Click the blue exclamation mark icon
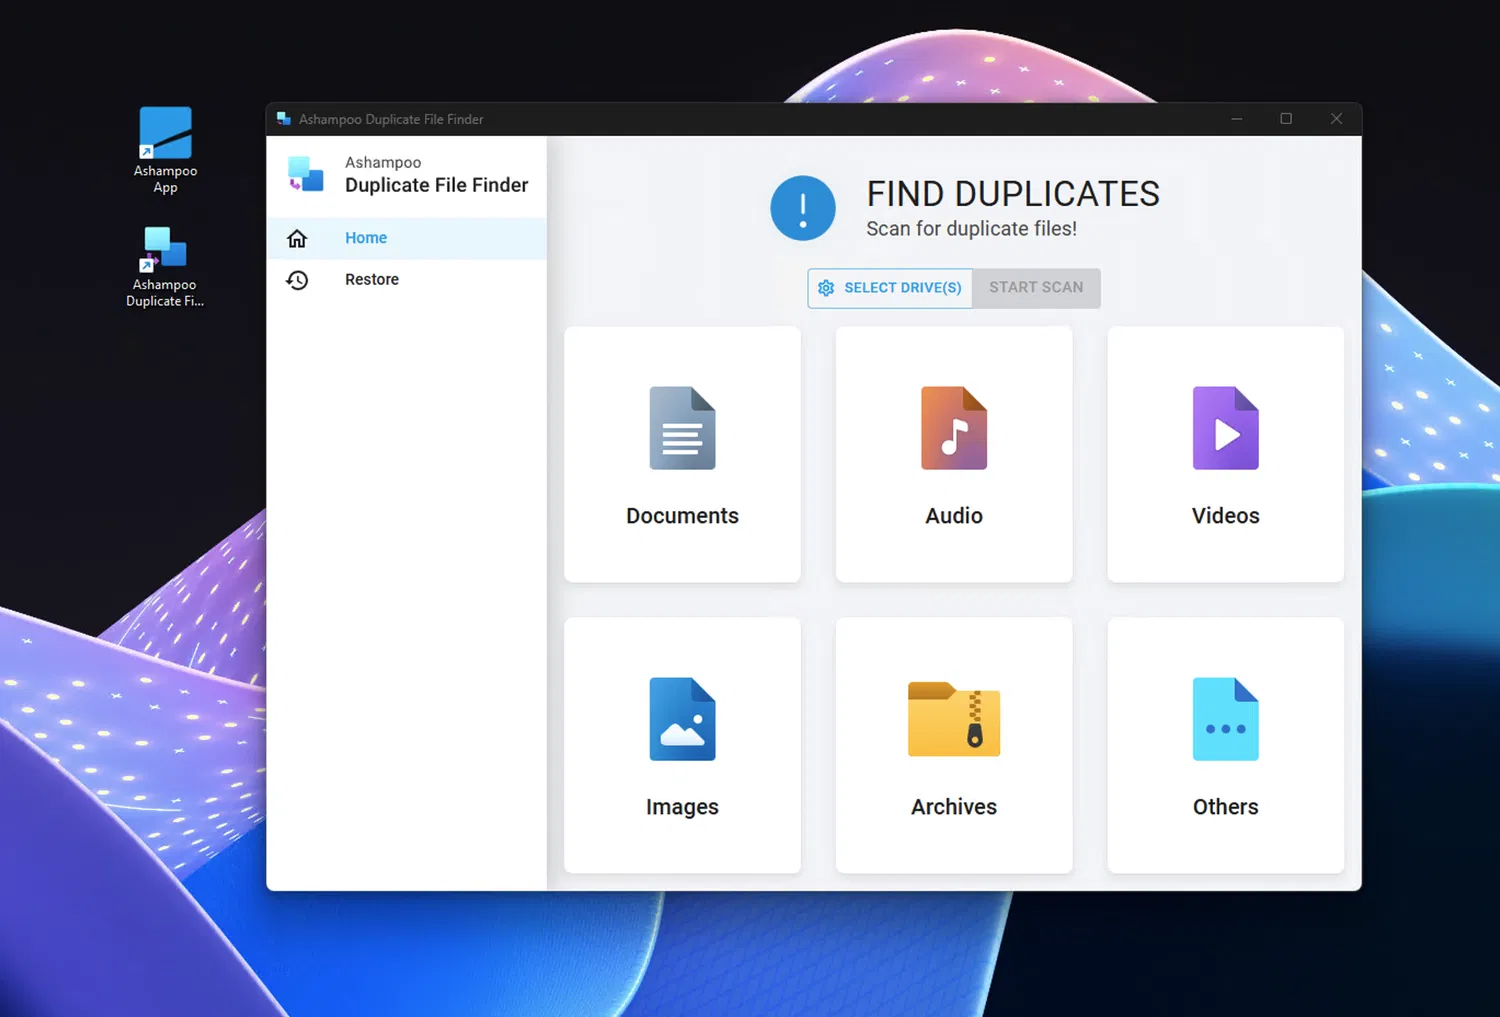Image resolution: width=1500 pixels, height=1017 pixels. click(803, 208)
